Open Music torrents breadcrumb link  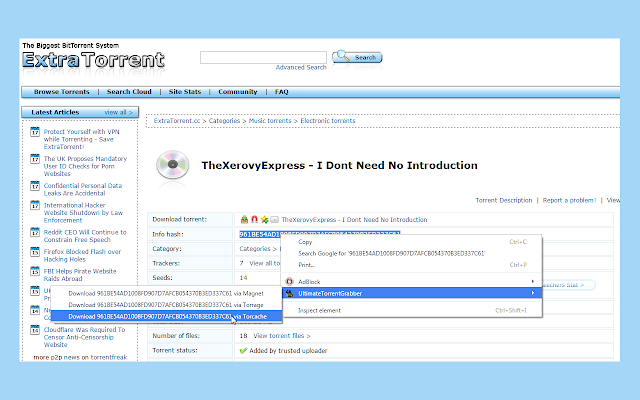coord(270,121)
